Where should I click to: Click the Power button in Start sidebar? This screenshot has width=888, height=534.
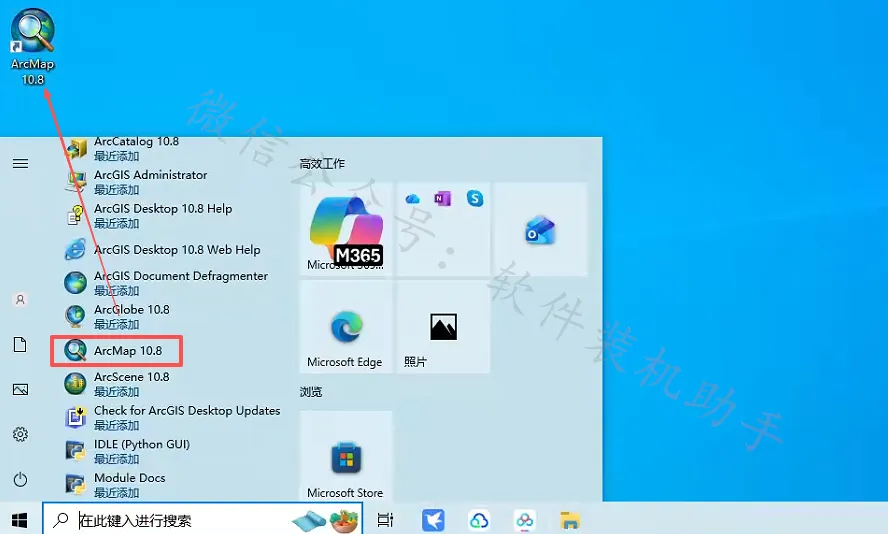[x=20, y=480]
